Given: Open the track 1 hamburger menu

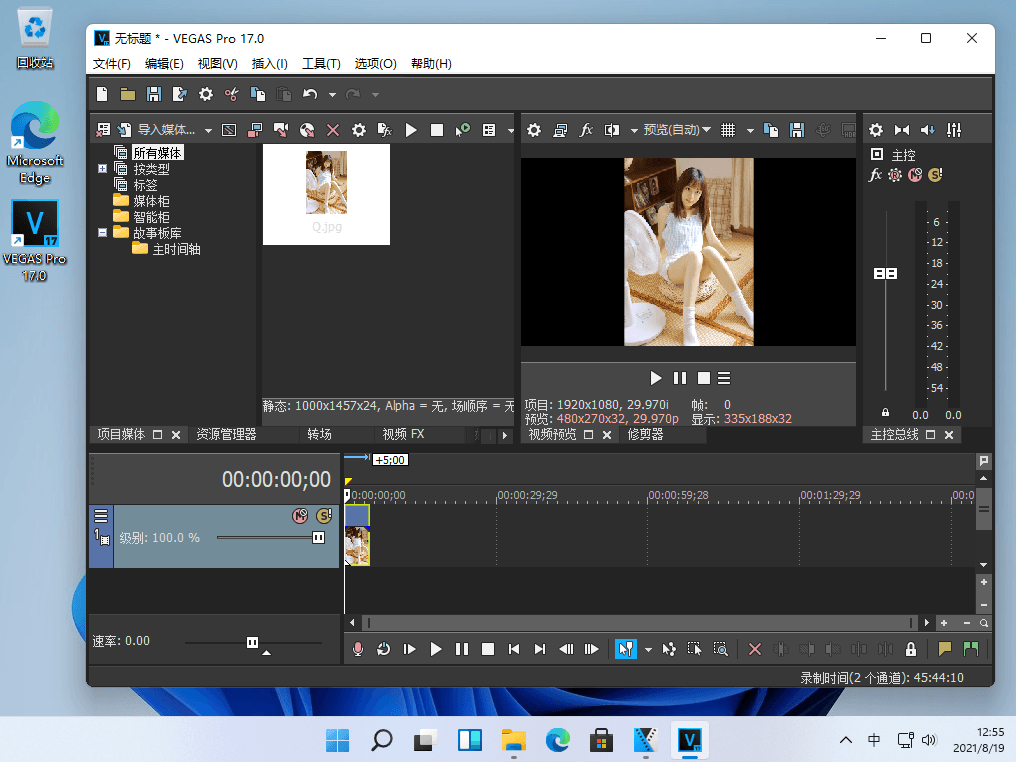Looking at the screenshot, I should coord(101,516).
